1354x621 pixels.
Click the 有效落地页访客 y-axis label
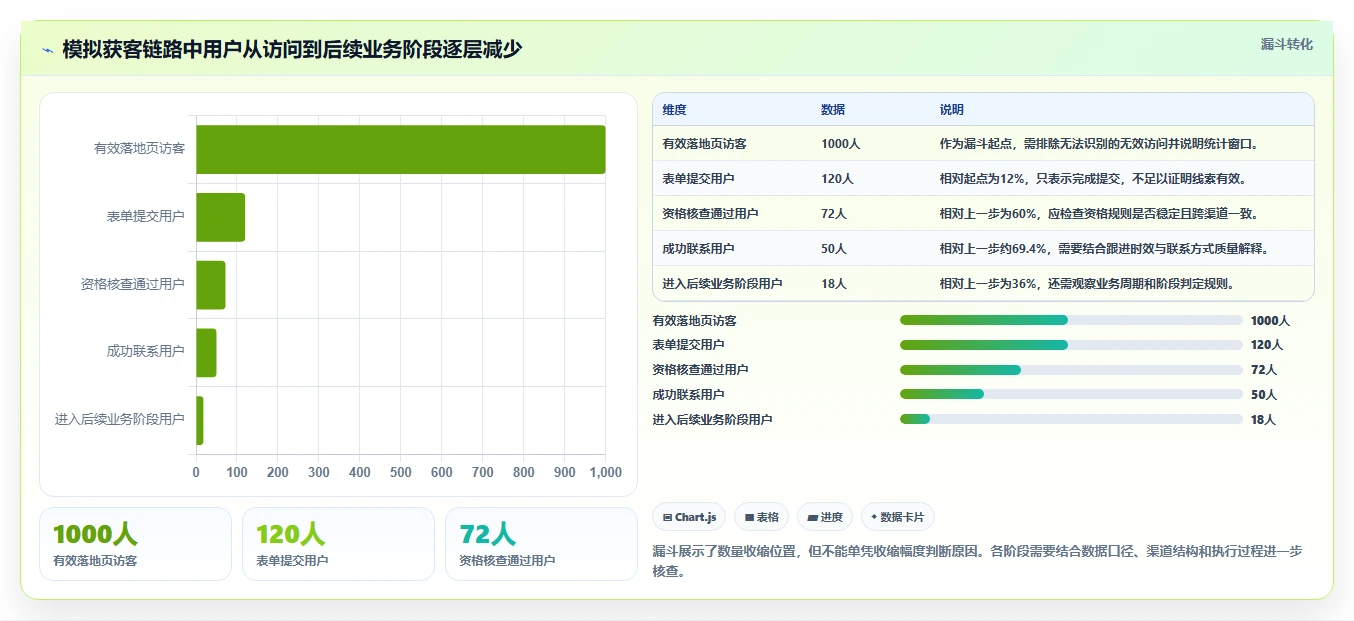pos(139,149)
